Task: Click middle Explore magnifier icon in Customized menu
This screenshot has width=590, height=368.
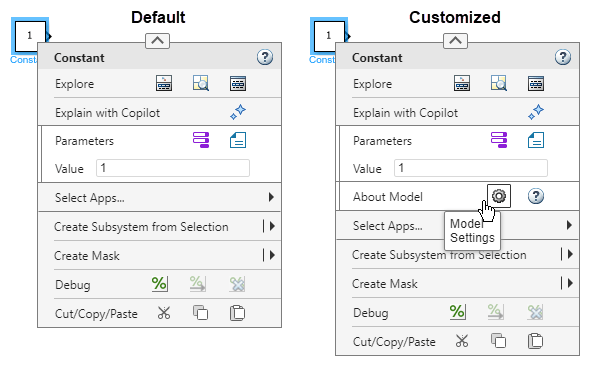Action: (x=499, y=83)
